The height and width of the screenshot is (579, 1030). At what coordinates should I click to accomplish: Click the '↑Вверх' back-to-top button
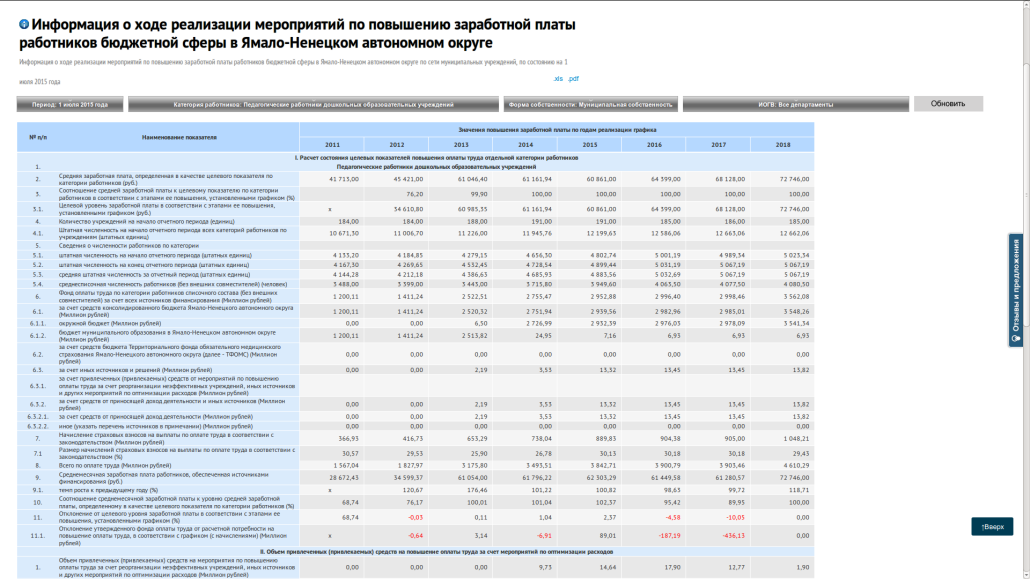(x=992, y=526)
